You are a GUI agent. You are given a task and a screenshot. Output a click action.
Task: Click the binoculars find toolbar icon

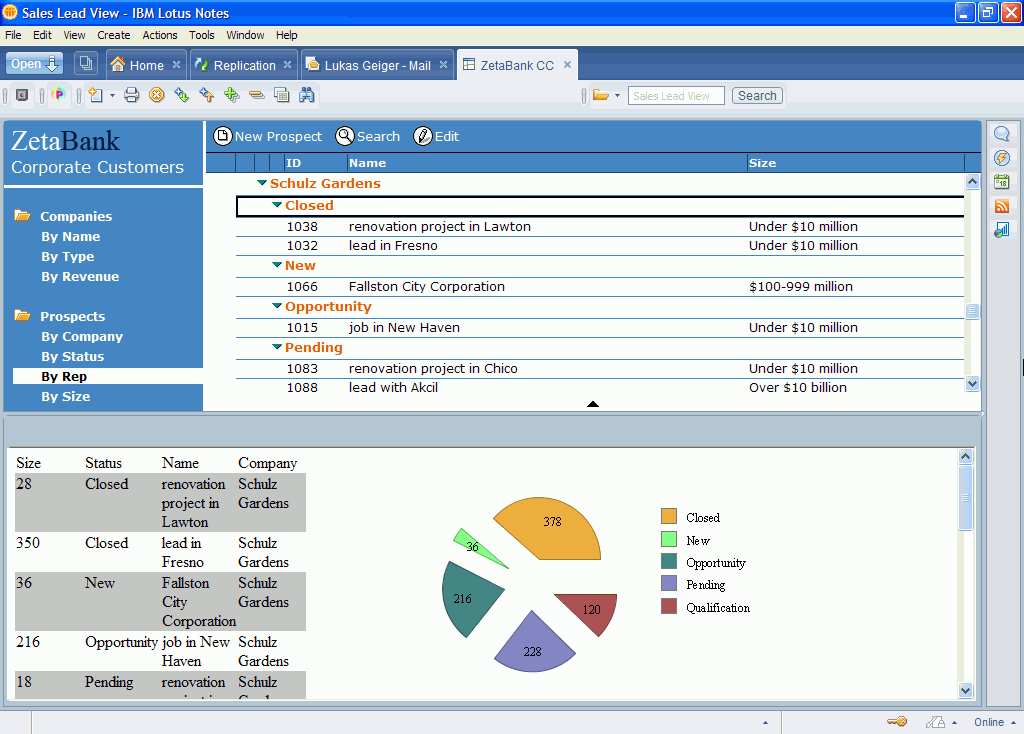[307, 95]
